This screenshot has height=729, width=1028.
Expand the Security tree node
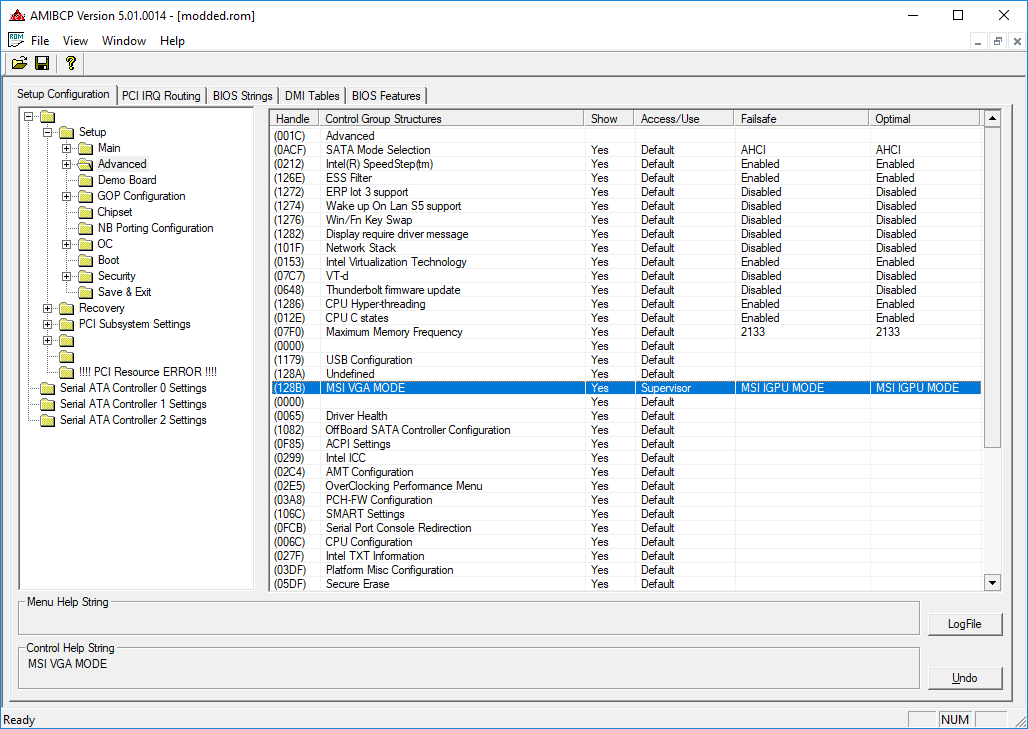66,277
